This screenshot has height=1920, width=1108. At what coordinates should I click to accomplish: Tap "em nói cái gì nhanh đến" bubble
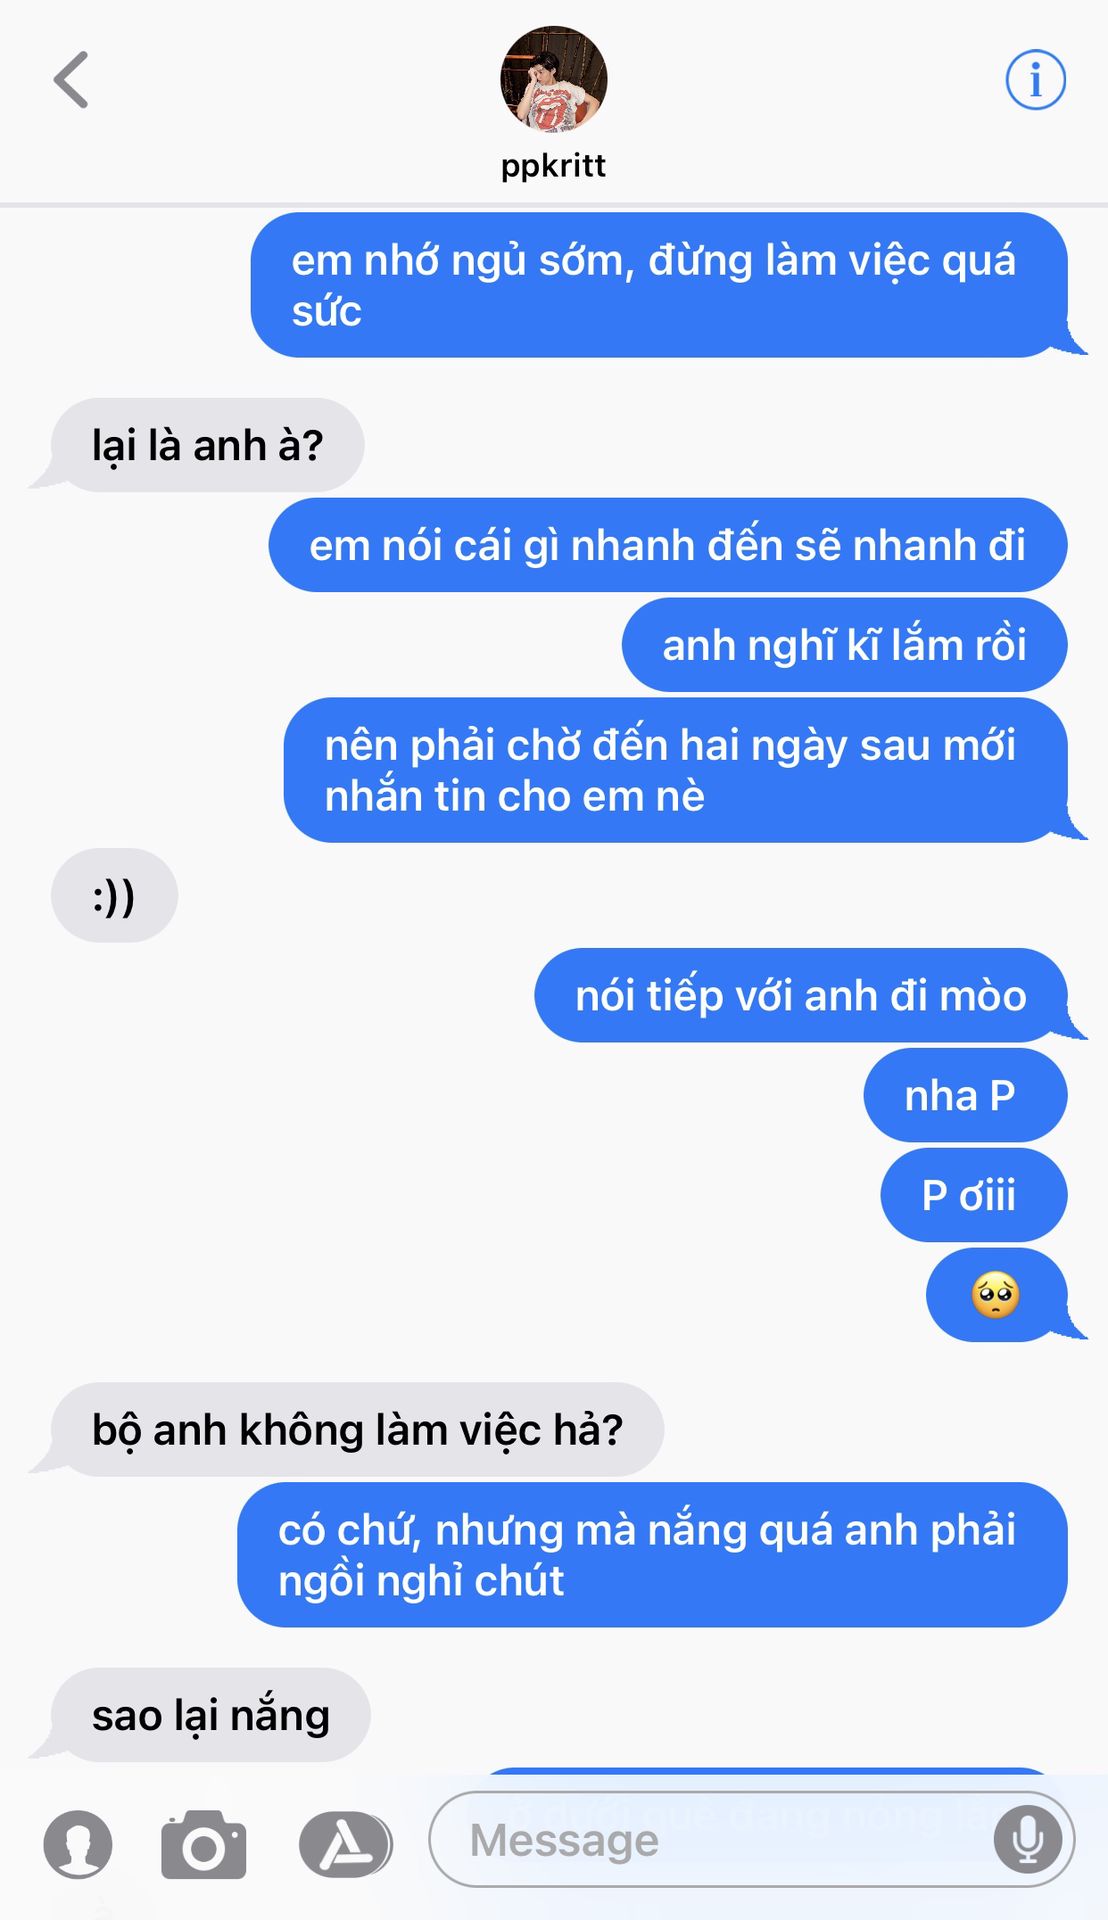(x=668, y=545)
